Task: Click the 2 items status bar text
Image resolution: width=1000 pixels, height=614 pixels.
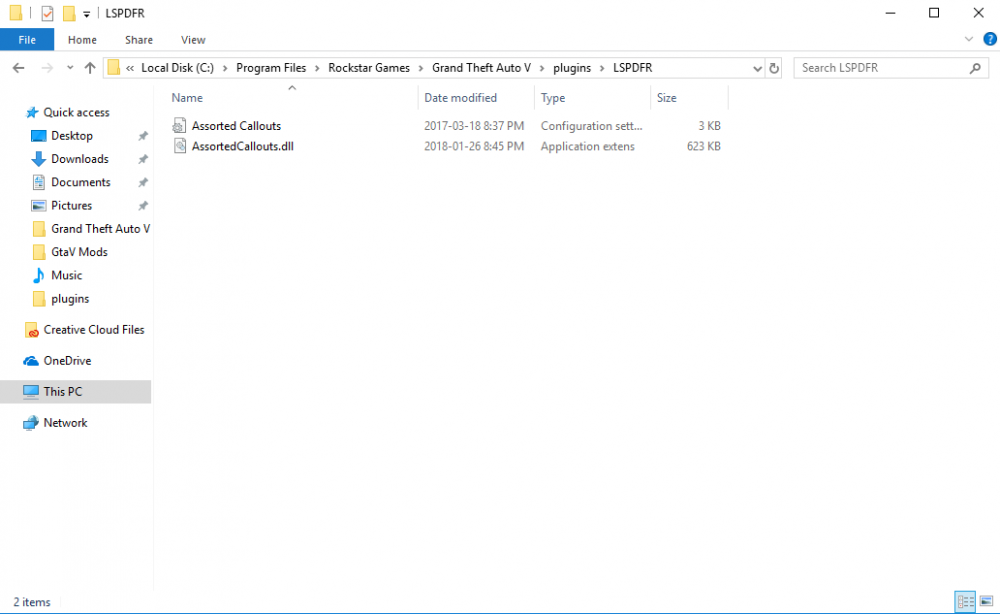Action: click(x=32, y=602)
